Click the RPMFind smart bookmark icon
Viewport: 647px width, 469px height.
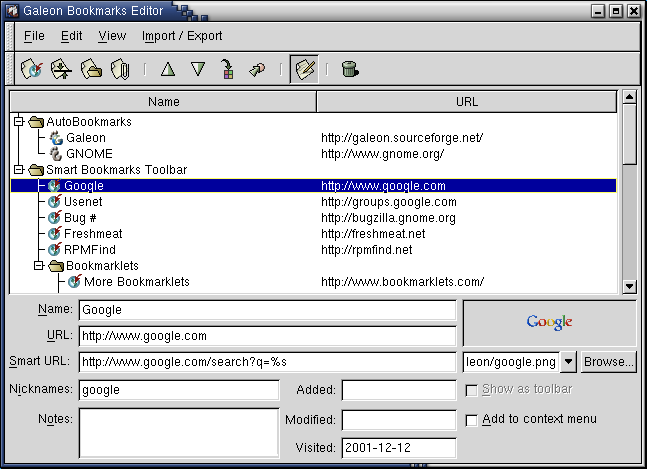(x=54, y=250)
